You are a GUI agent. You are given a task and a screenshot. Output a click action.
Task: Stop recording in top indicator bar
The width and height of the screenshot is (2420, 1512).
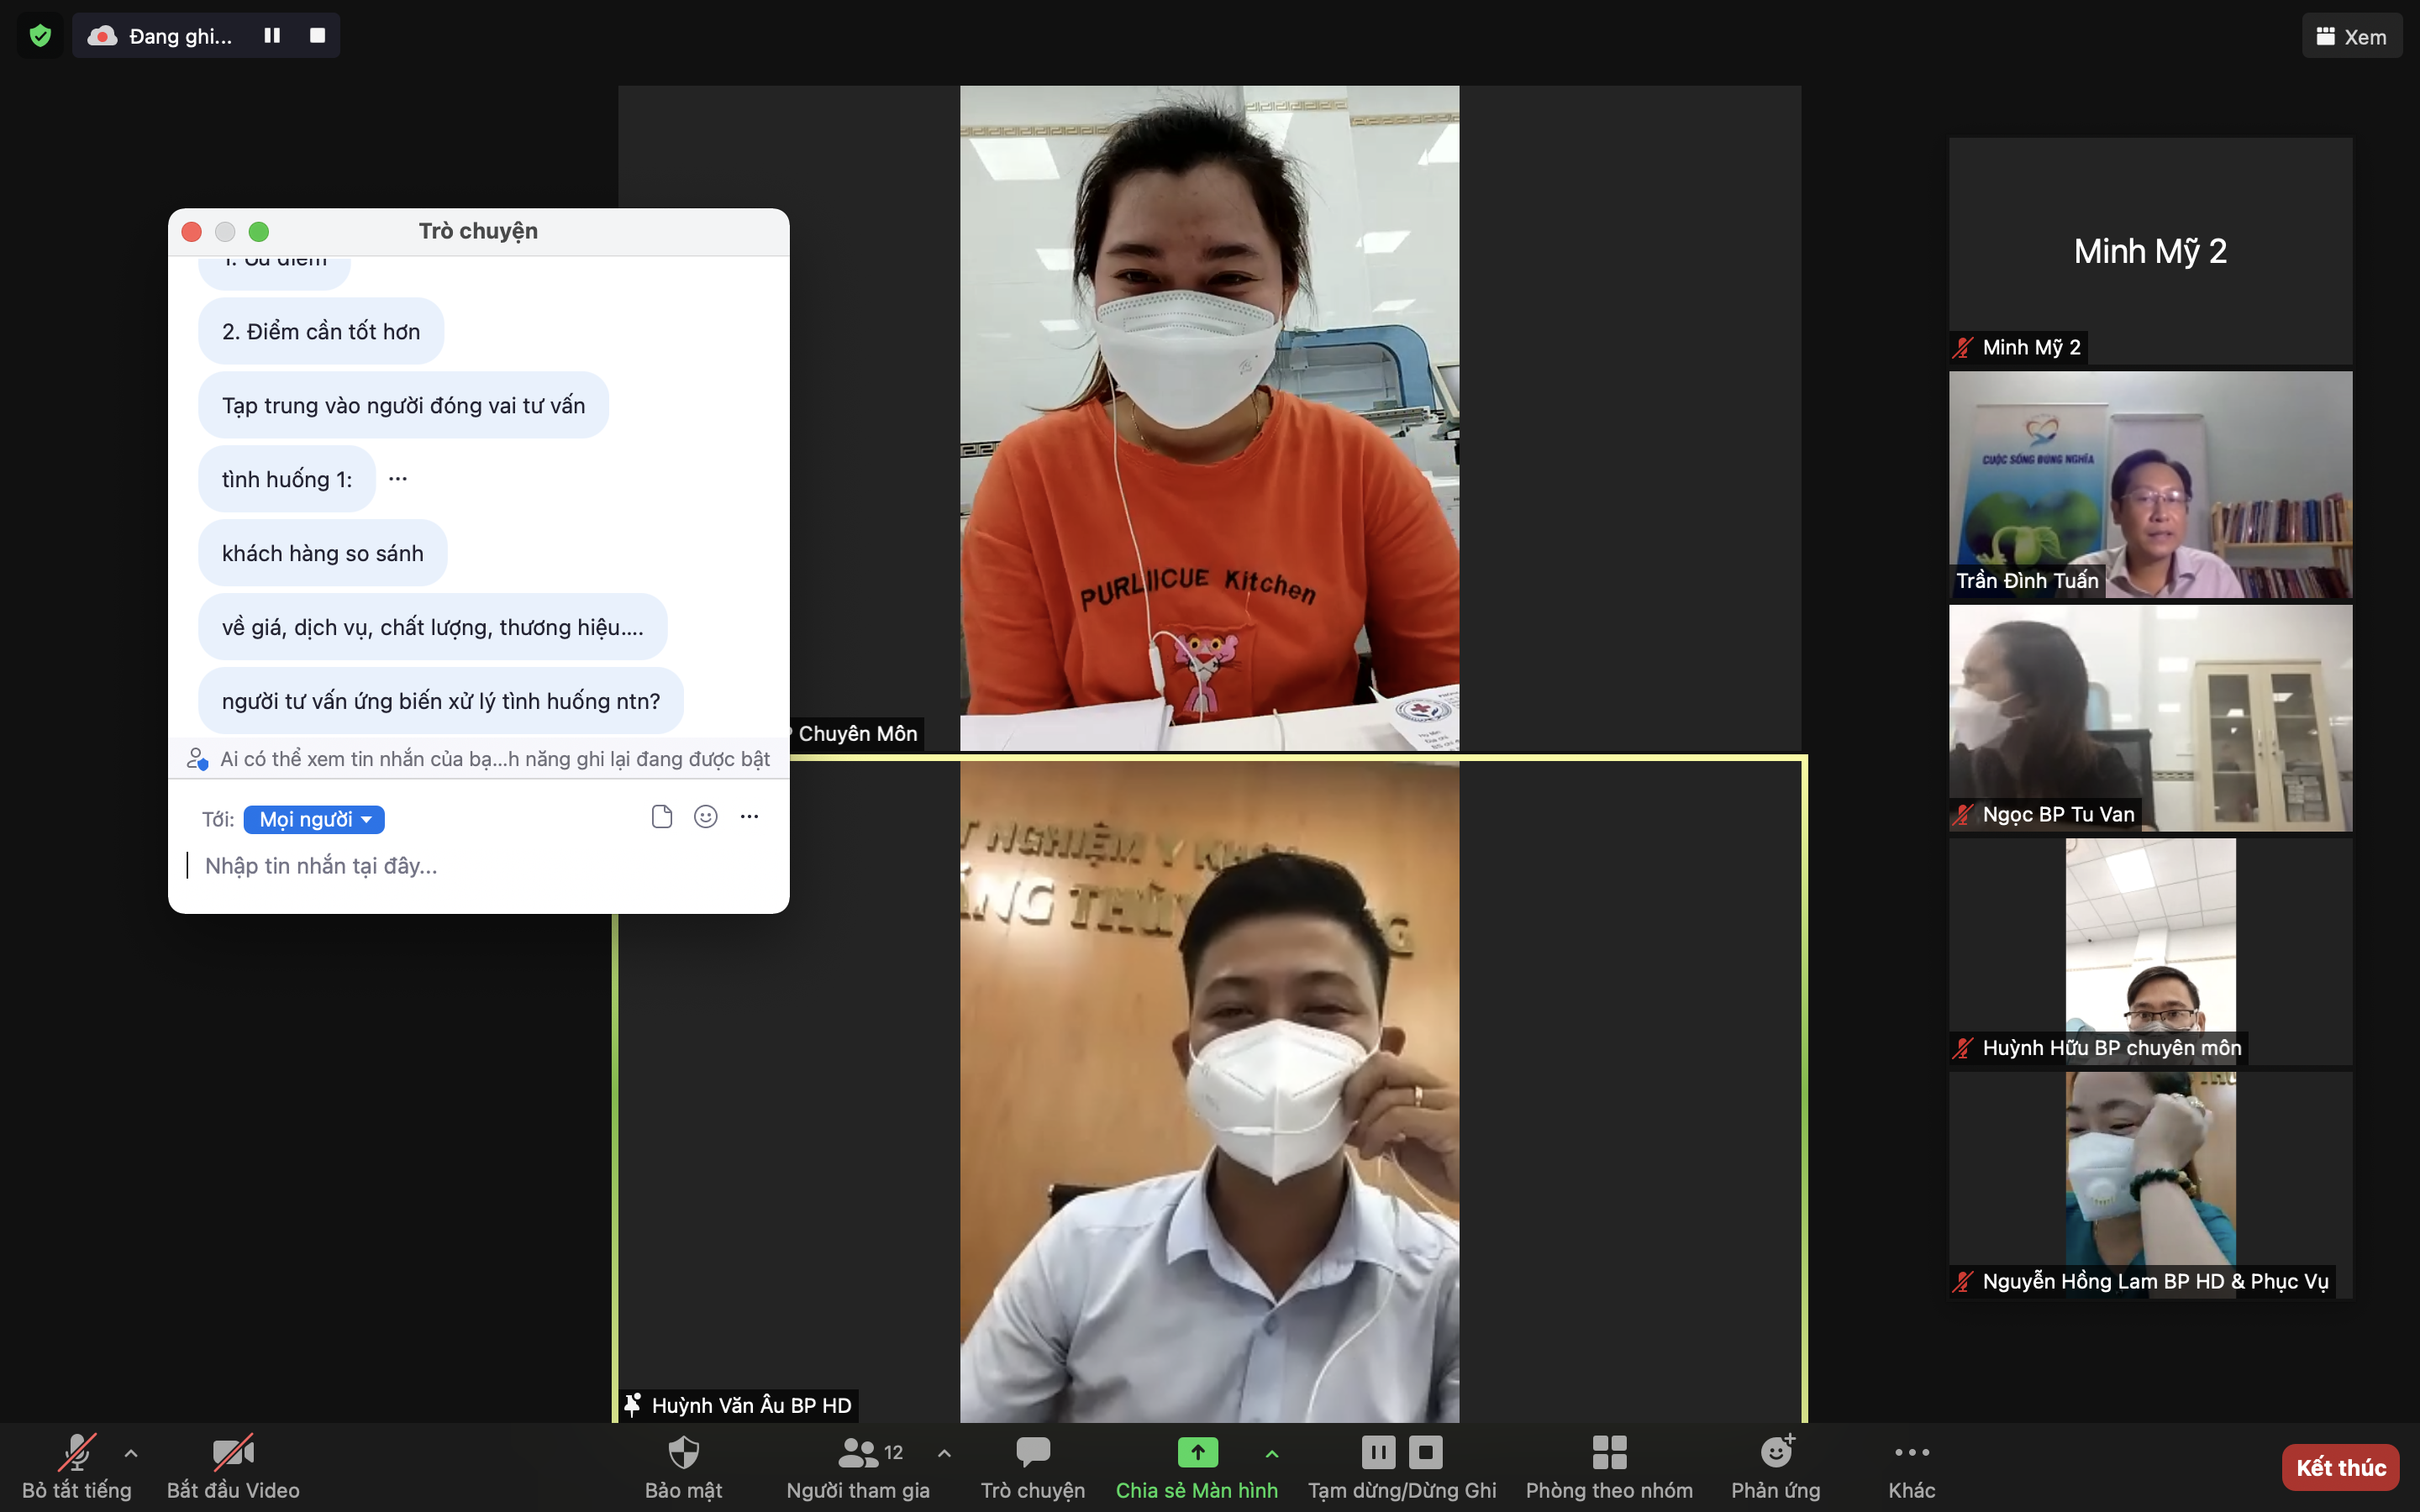point(318,36)
